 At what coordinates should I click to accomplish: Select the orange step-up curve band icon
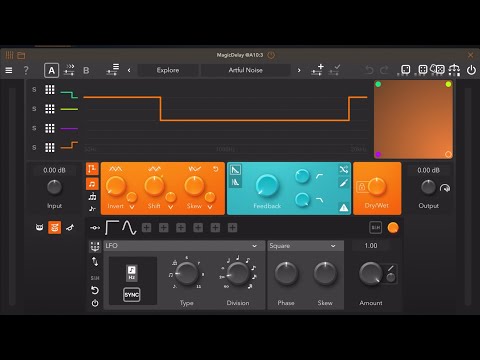(x=69, y=146)
